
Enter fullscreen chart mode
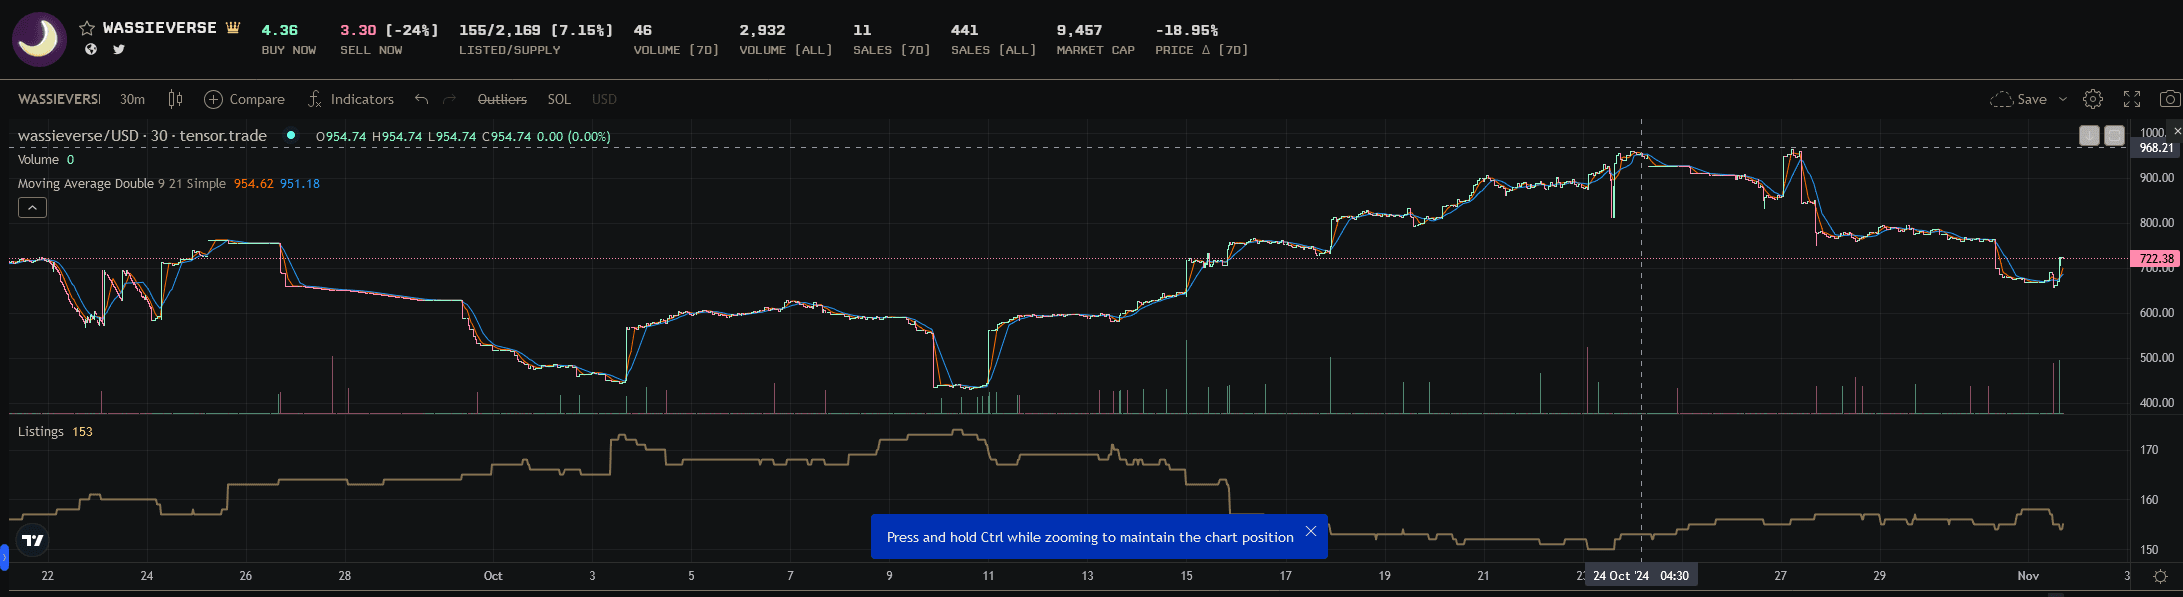point(2132,99)
